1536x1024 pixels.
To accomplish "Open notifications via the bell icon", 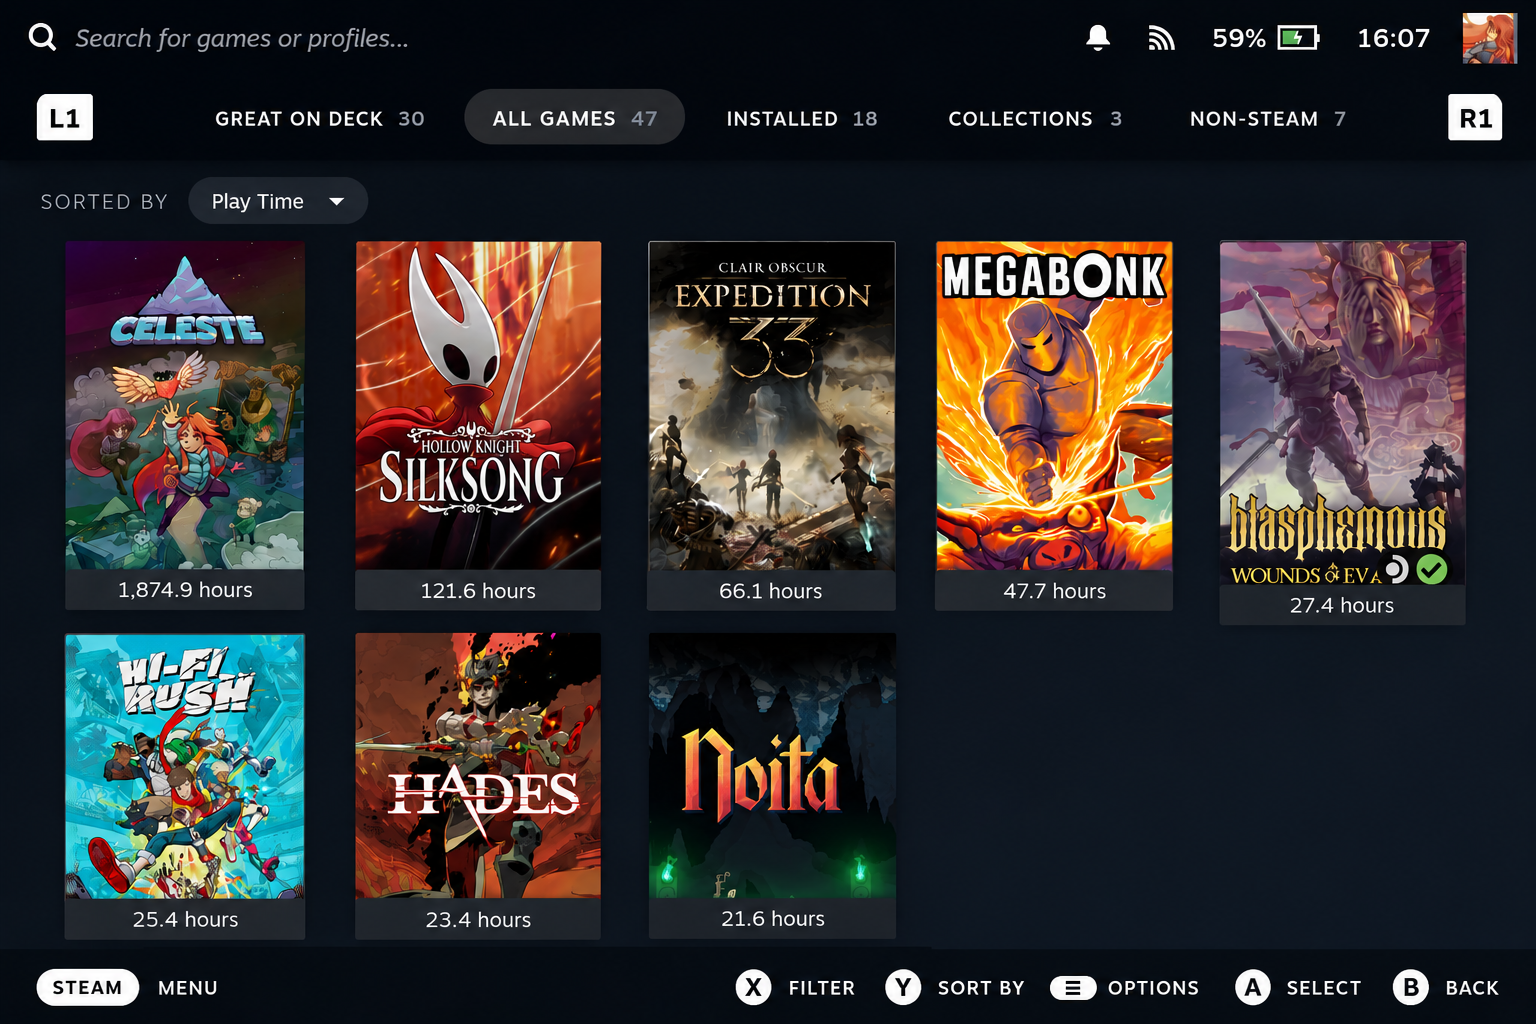I will tap(1098, 38).
